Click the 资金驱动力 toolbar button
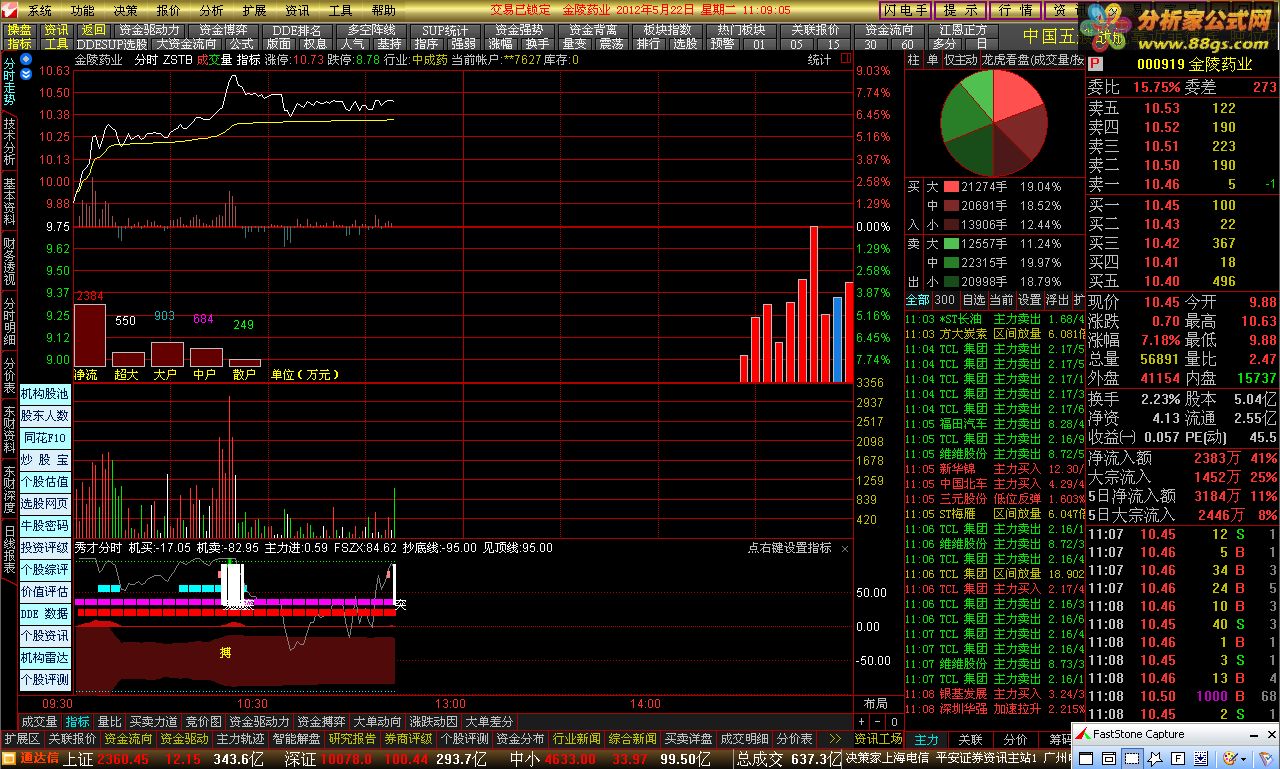Viewport: 1280px width, 769px height. 149,30
